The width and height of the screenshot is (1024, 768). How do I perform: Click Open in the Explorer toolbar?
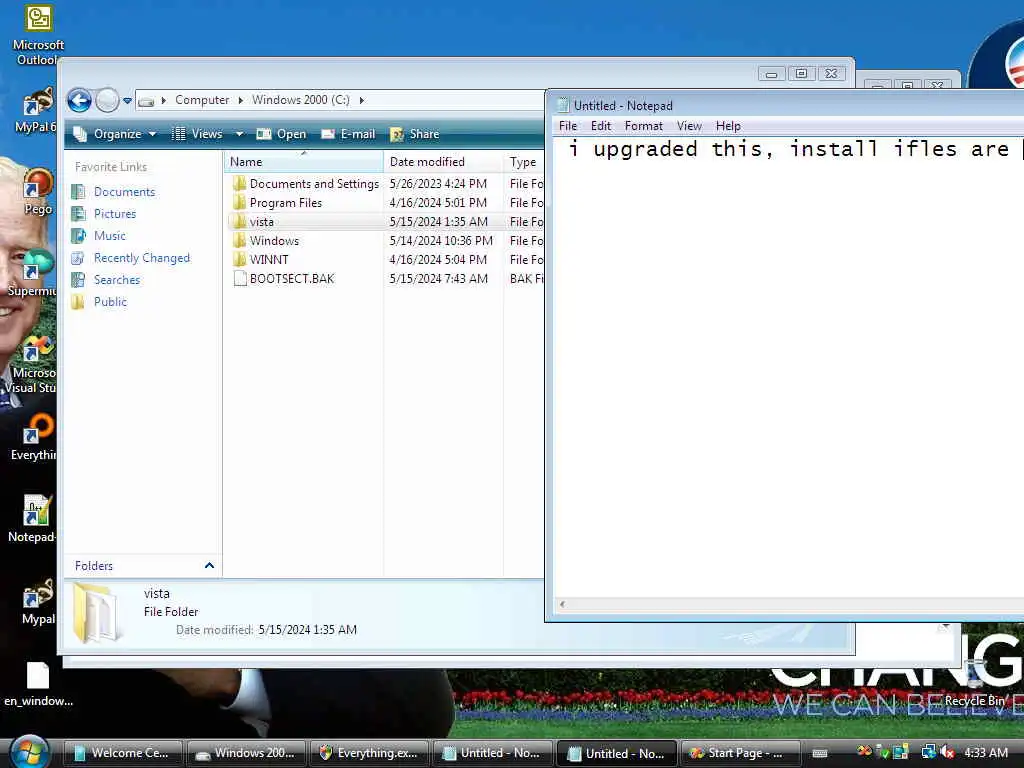[x=281, y=134]
